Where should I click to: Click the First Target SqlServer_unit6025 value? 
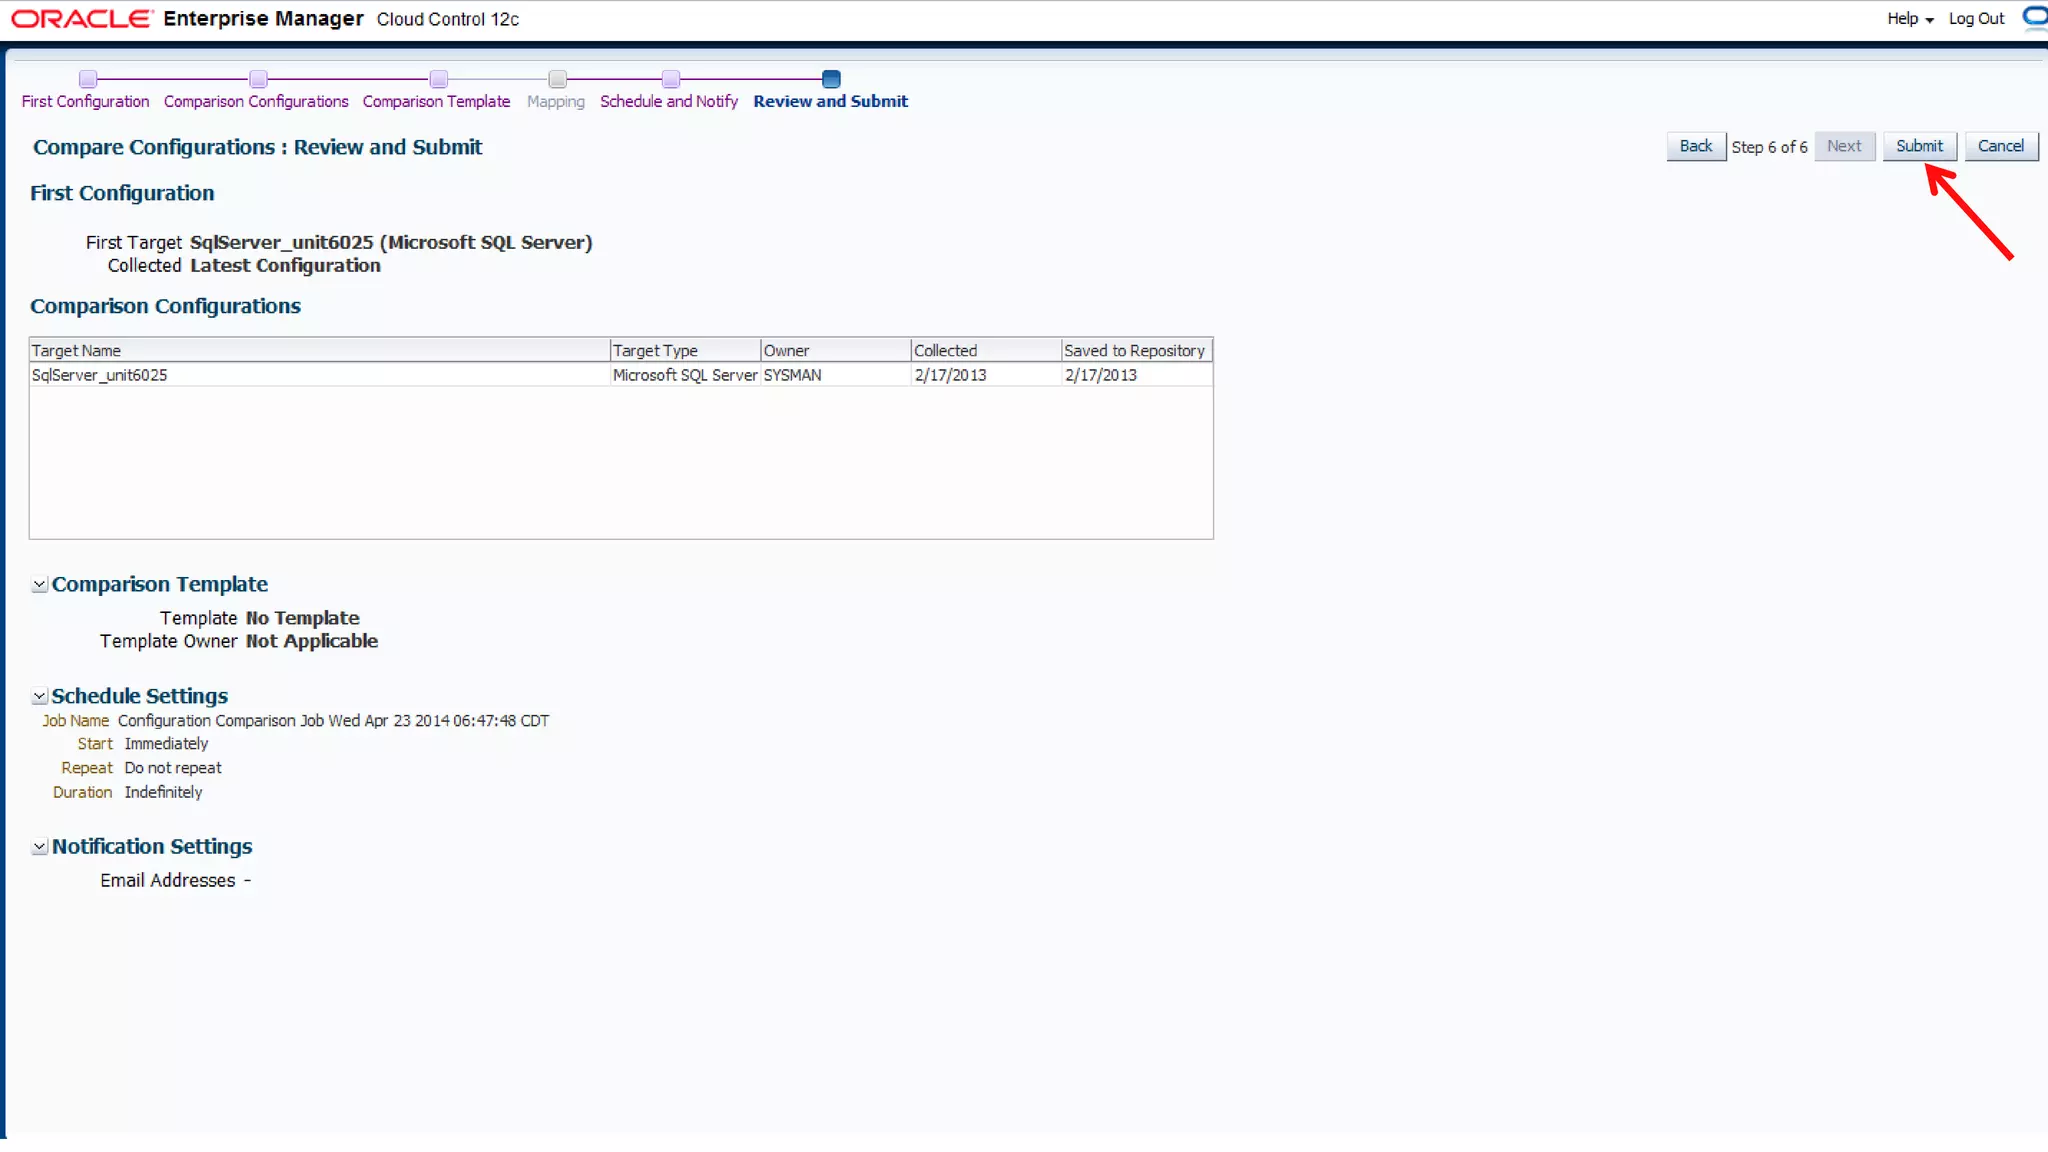[391, 242]
